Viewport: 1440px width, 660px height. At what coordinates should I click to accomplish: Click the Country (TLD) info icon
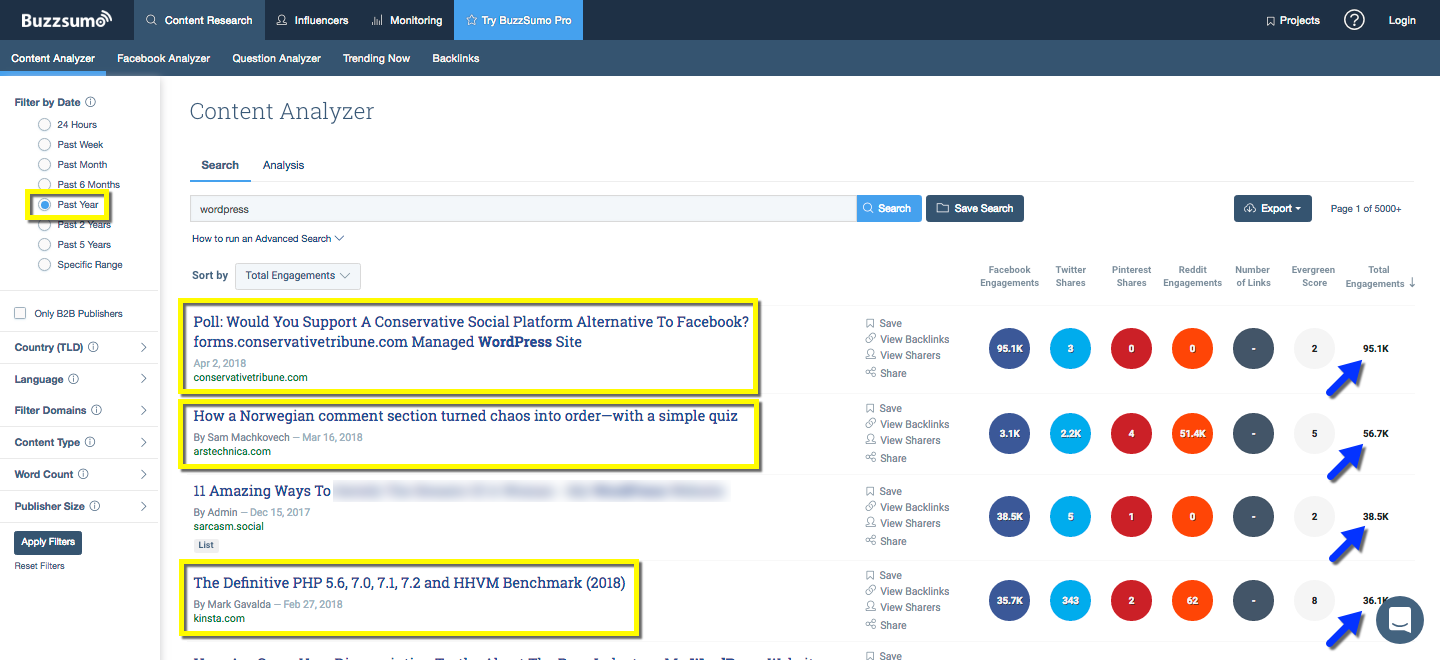click(x=93, y=347)
